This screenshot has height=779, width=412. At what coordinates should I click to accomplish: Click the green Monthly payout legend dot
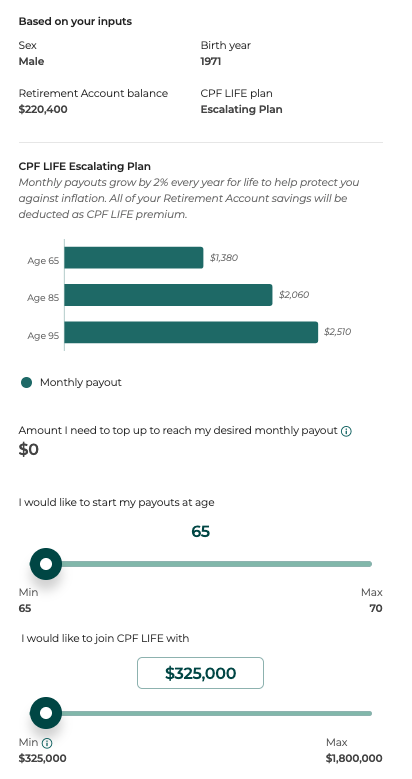point(26,383)
